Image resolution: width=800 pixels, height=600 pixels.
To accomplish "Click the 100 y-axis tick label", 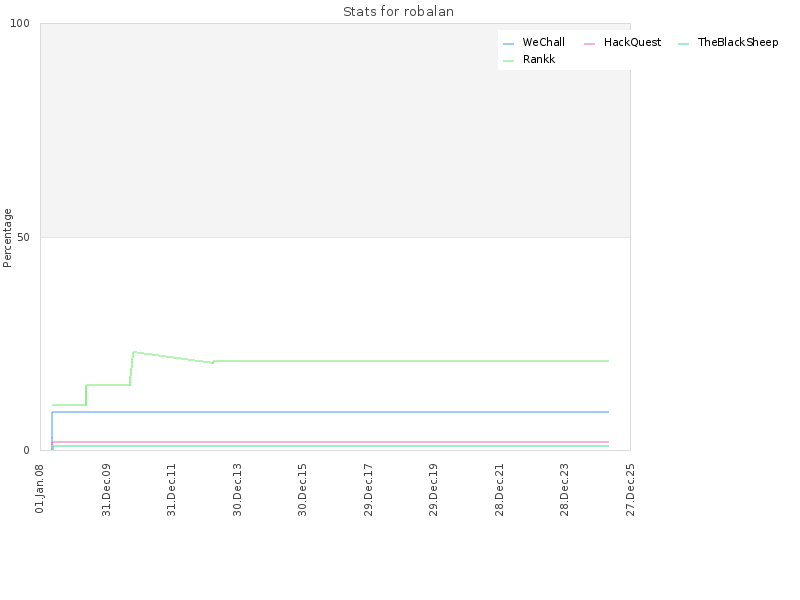I will tap(20, 23).
